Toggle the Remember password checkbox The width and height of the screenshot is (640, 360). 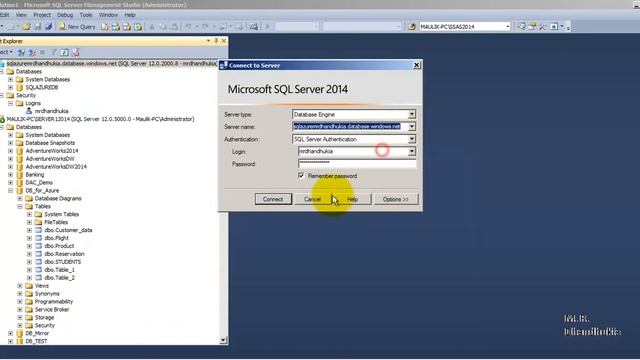point(301,176)
